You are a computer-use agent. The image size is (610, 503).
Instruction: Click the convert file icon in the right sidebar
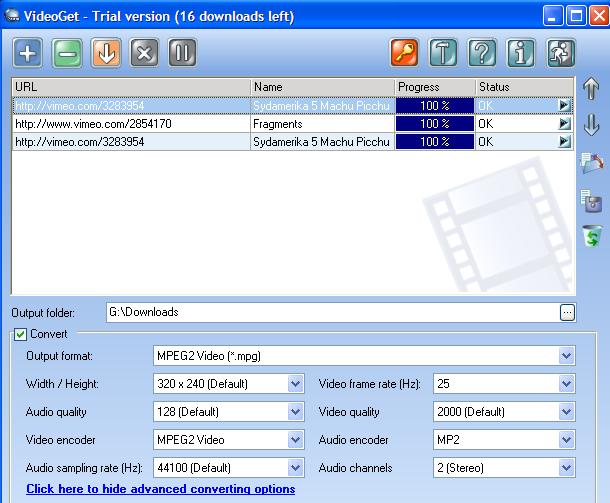592,163
